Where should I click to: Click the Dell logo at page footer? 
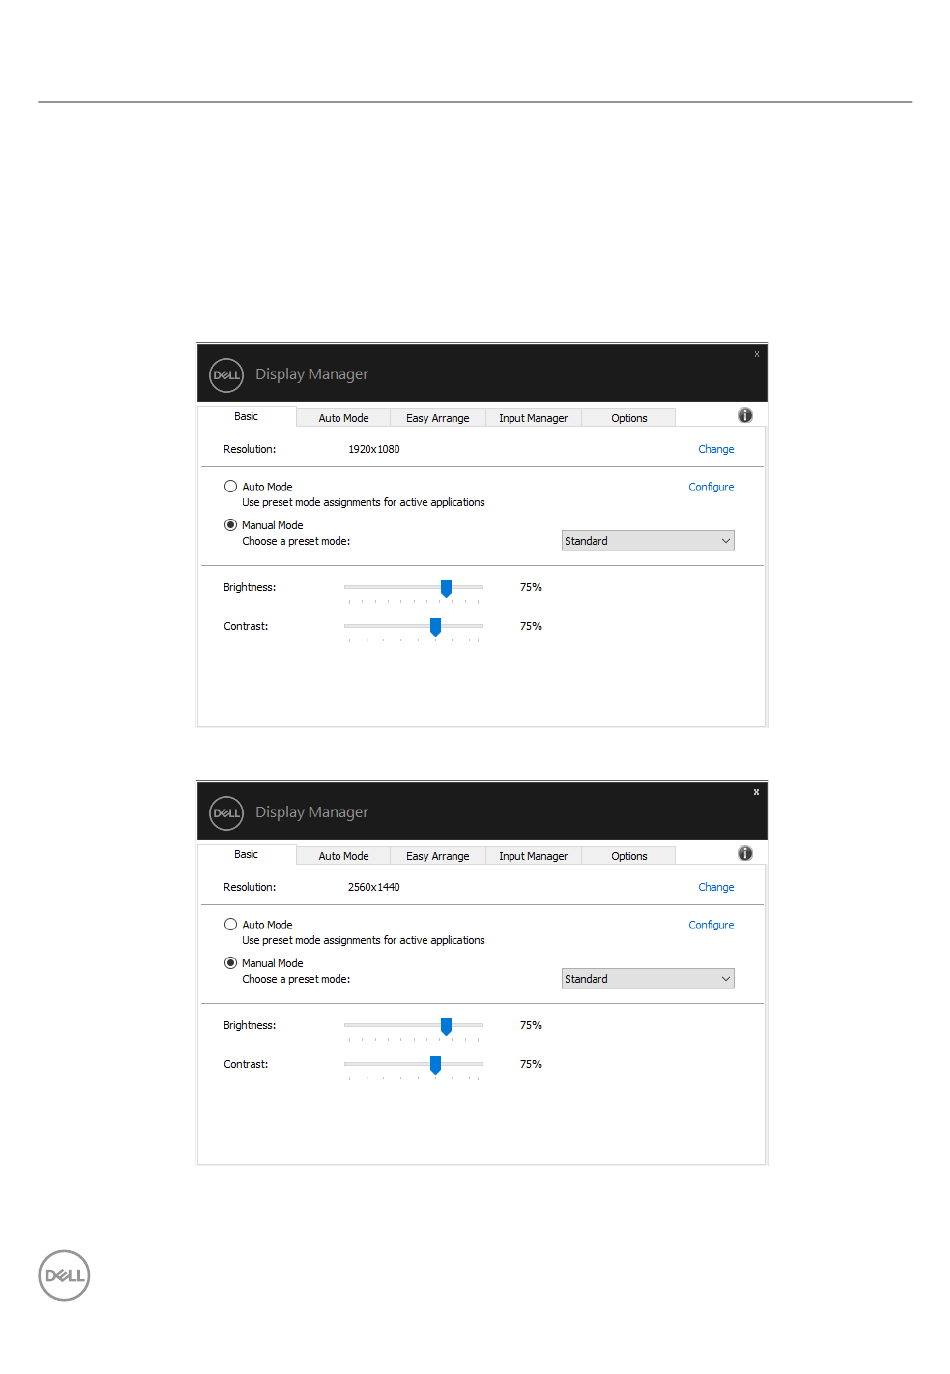[64, 1275]
